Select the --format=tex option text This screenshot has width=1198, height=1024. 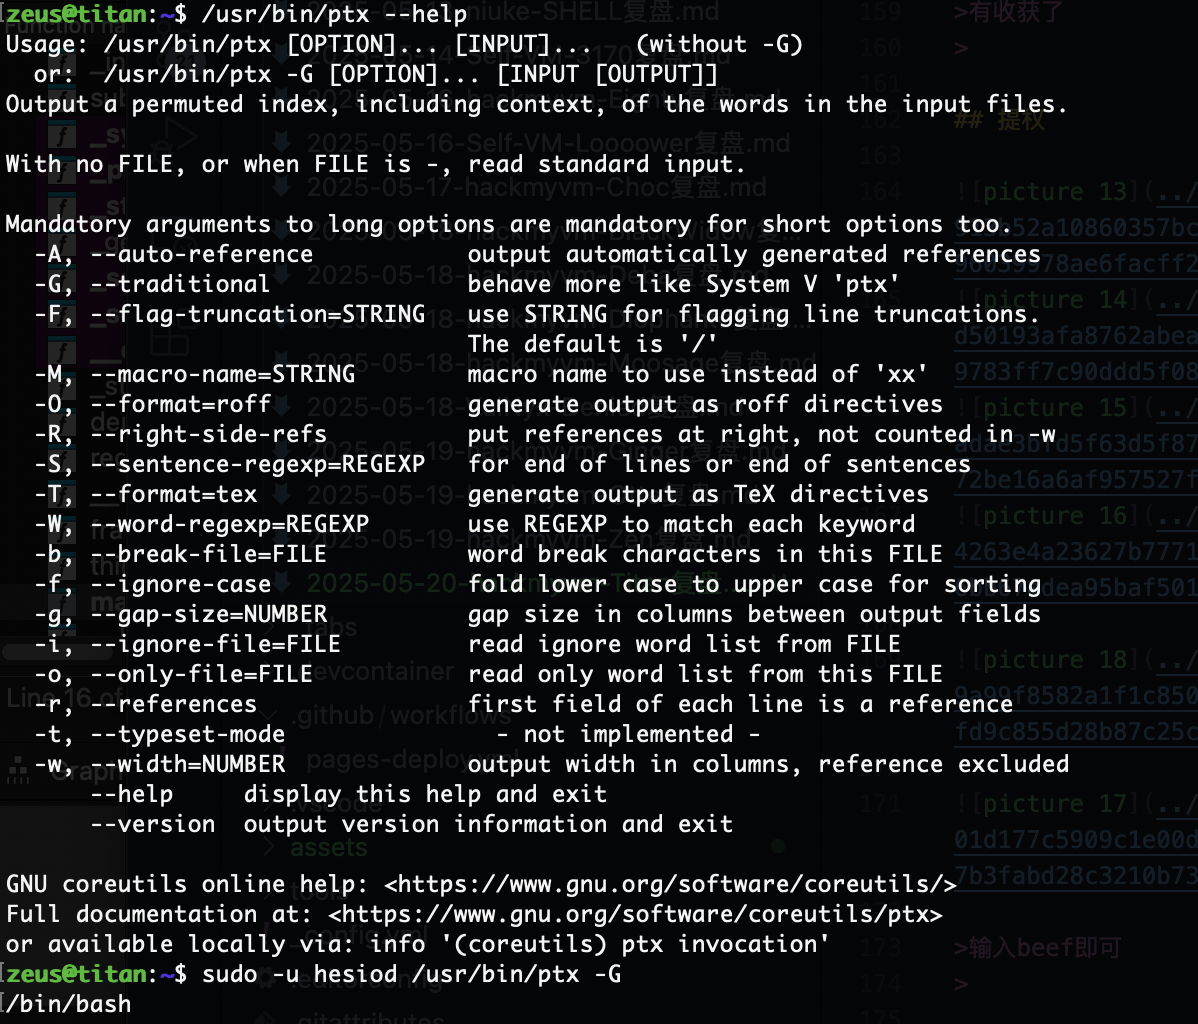pos(173,494)
